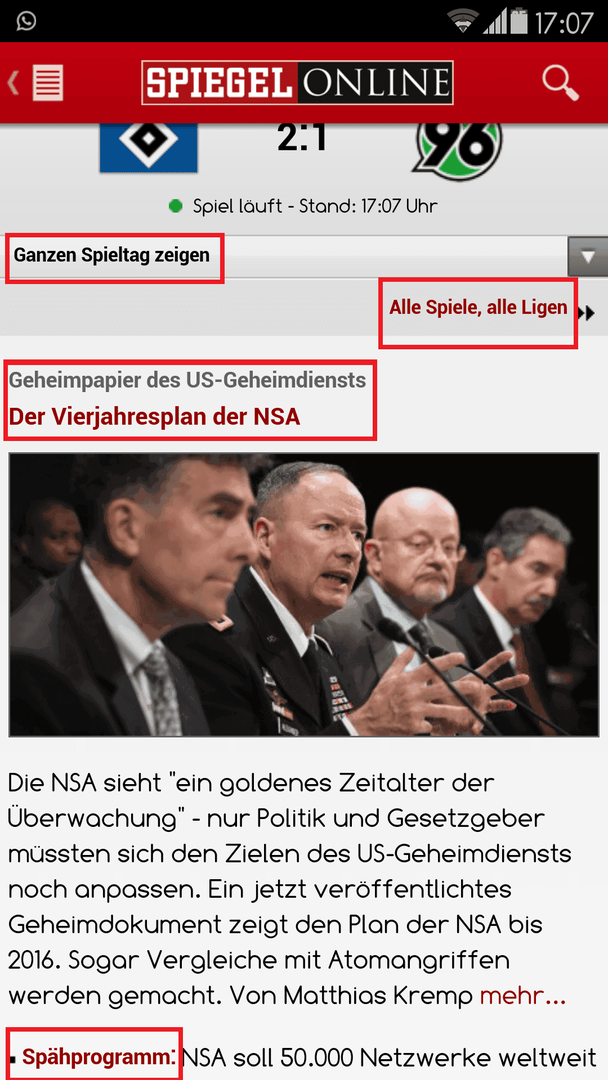Screen dimensions: 608x1080
Task: Open the Ganzen Spieltag zeigen selector
Action: (x=304, y=257)
